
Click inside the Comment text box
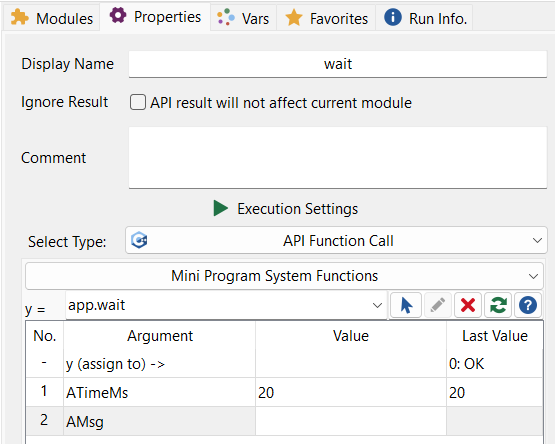(338, 158)
